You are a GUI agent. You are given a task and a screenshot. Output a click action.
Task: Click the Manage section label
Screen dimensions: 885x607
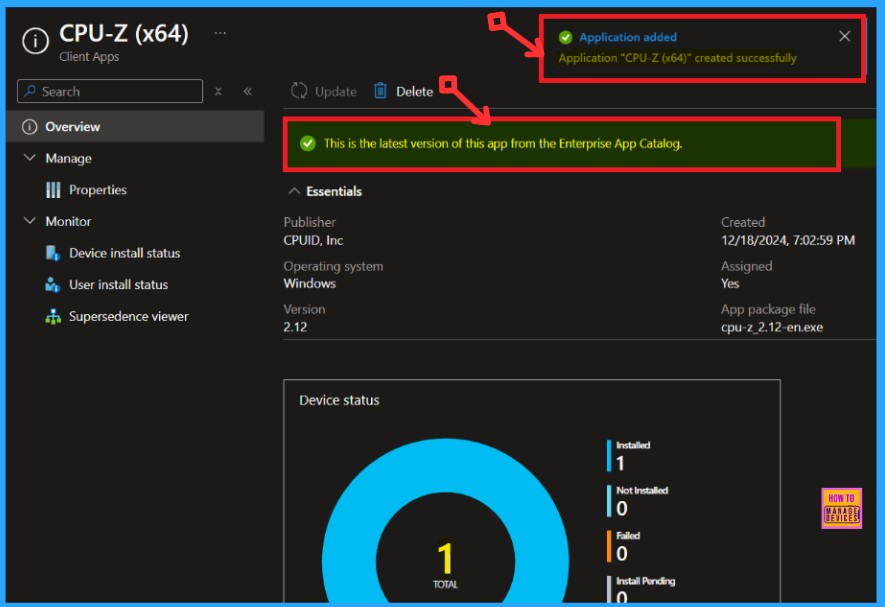(x=68, y=159)
